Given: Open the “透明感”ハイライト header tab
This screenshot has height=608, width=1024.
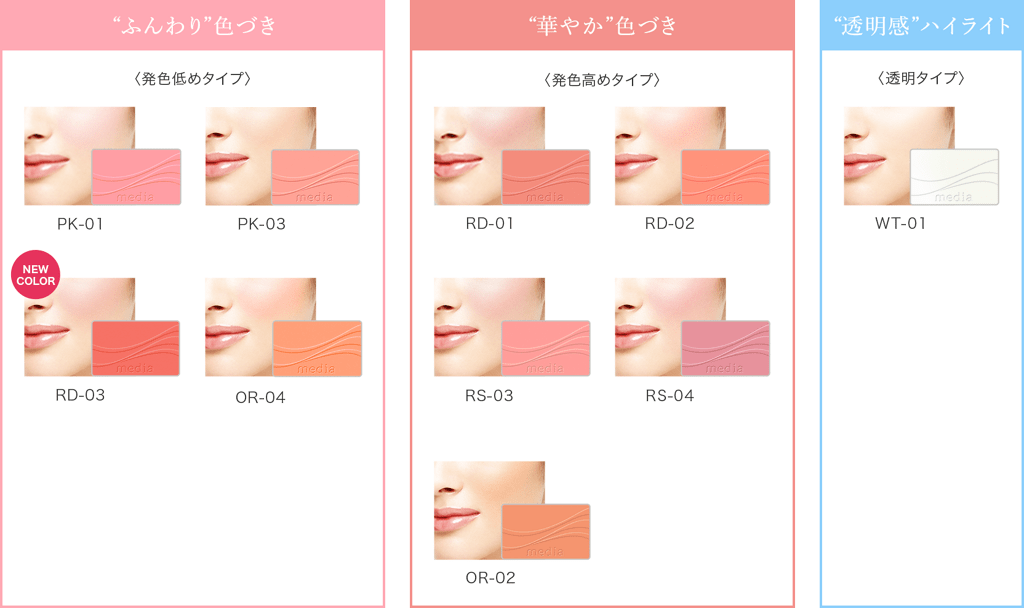Looking at the screenshot, I should point(922,25).
